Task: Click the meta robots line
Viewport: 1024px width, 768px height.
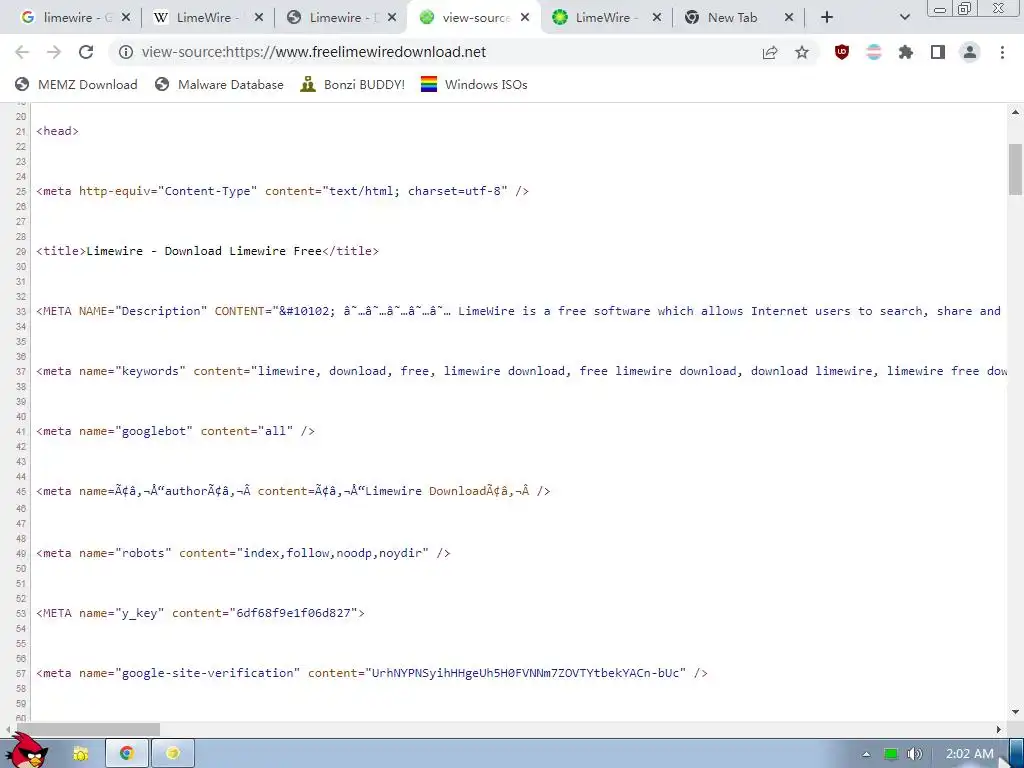Action: 244,553
